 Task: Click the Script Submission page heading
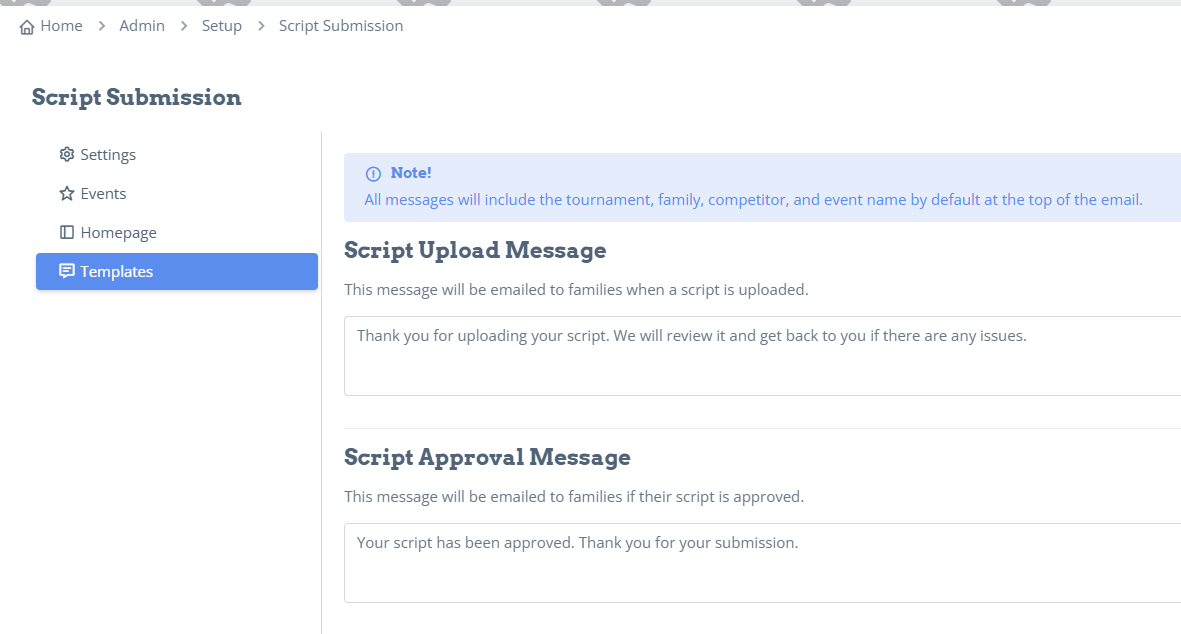[136, 97]
